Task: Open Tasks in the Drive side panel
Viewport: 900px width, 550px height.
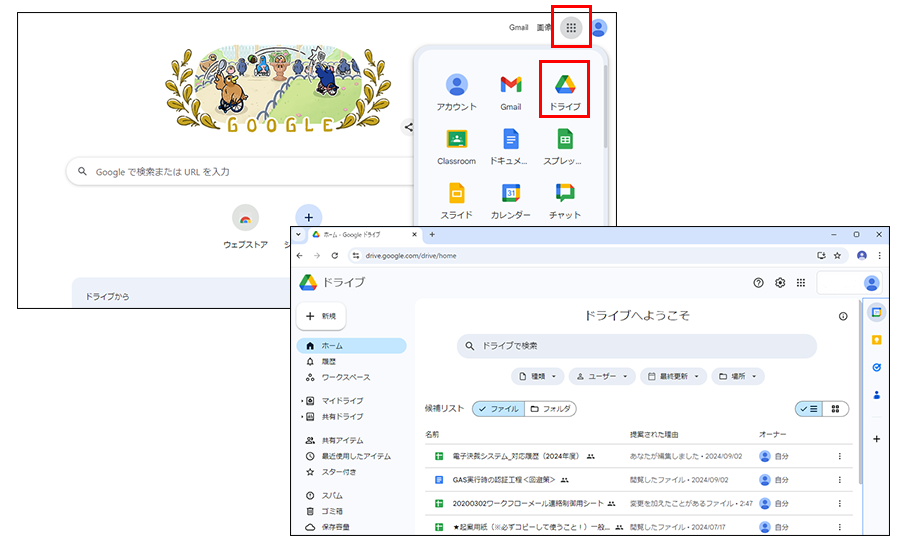Action: tap(876, 367)
